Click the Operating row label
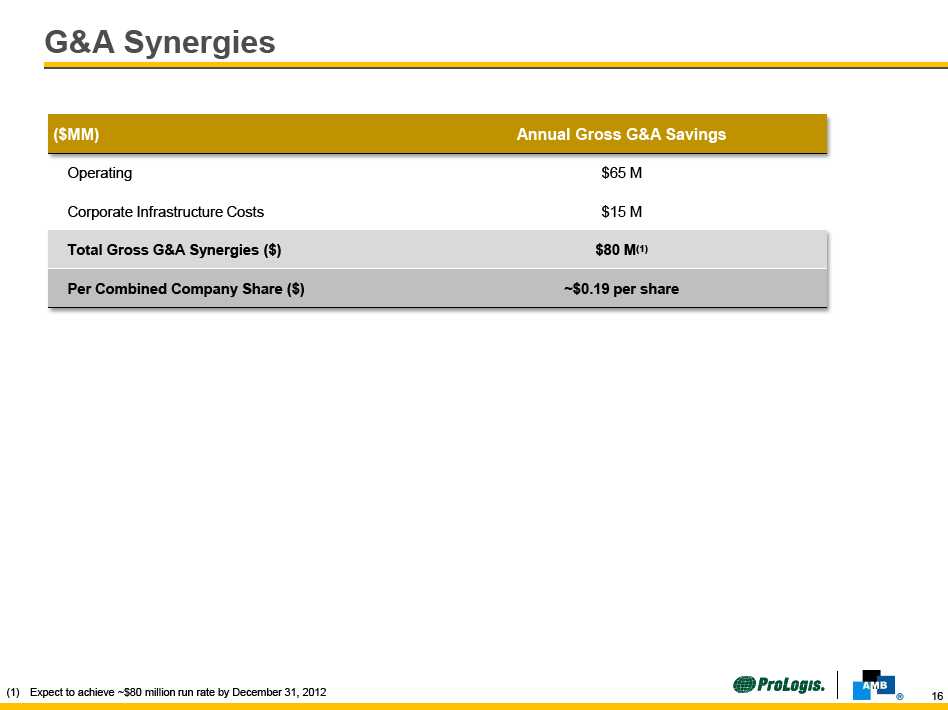Viewport: 948px width, 710px height. pos(99,173)
